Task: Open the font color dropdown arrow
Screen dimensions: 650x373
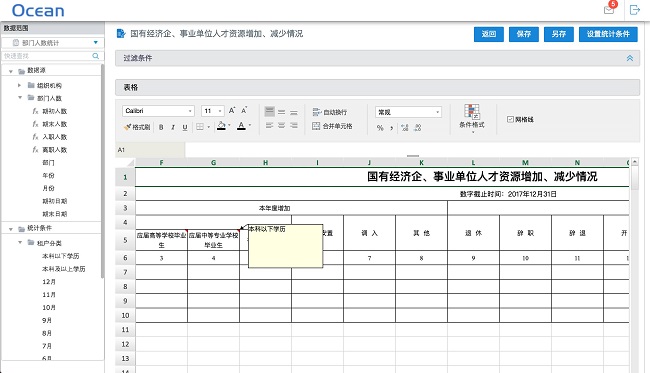Action: point(250,125)
